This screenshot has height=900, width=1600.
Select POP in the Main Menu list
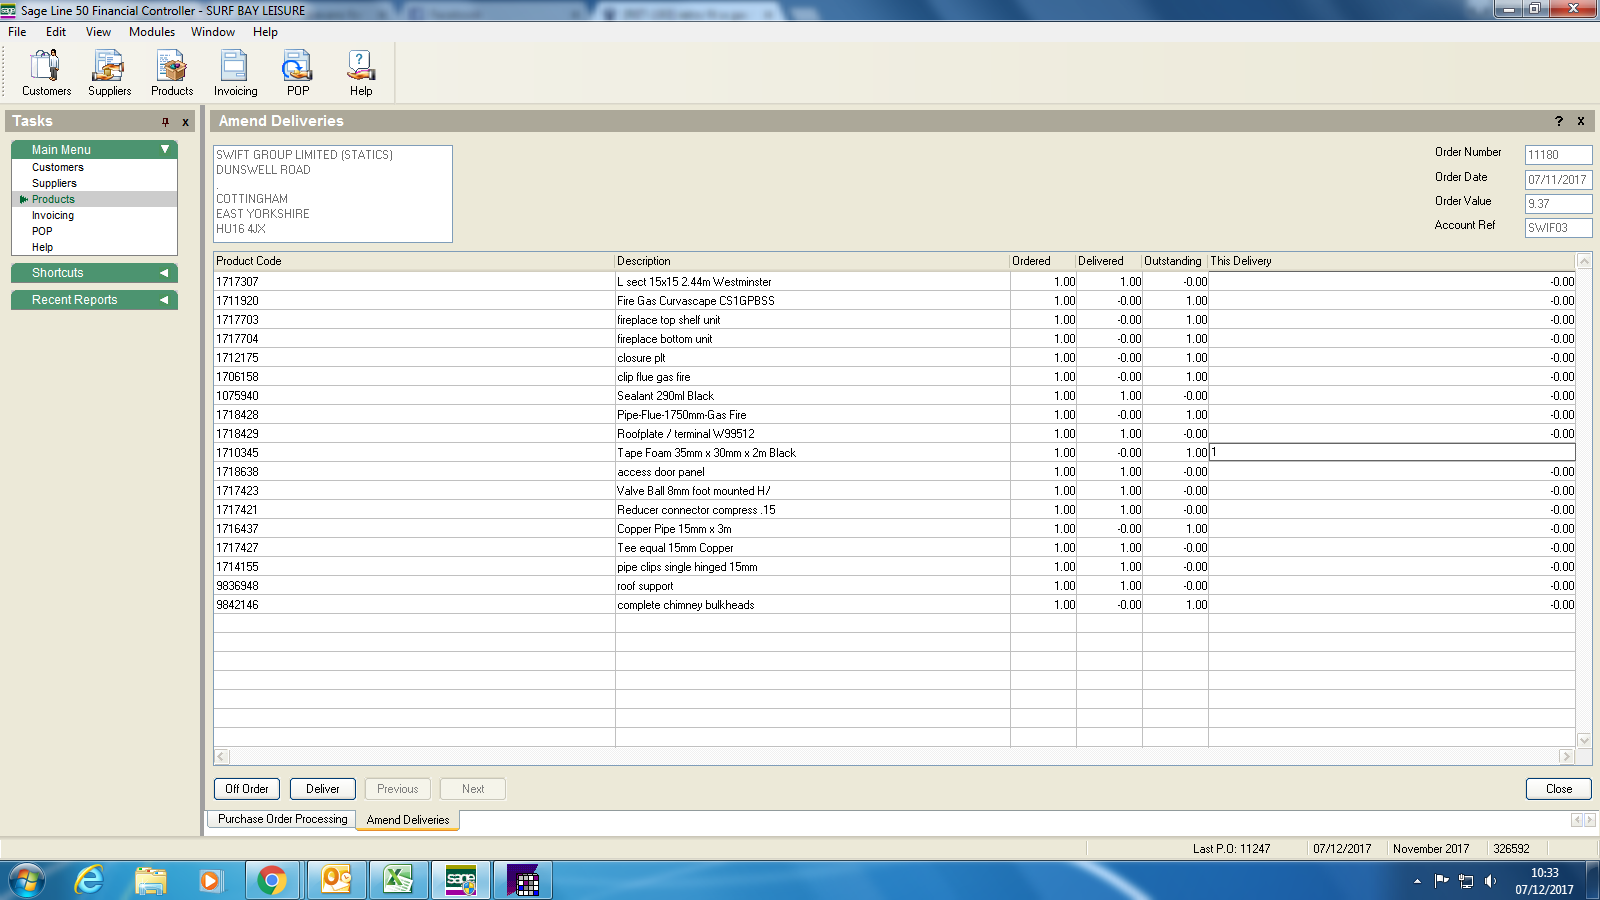[42, 231]
